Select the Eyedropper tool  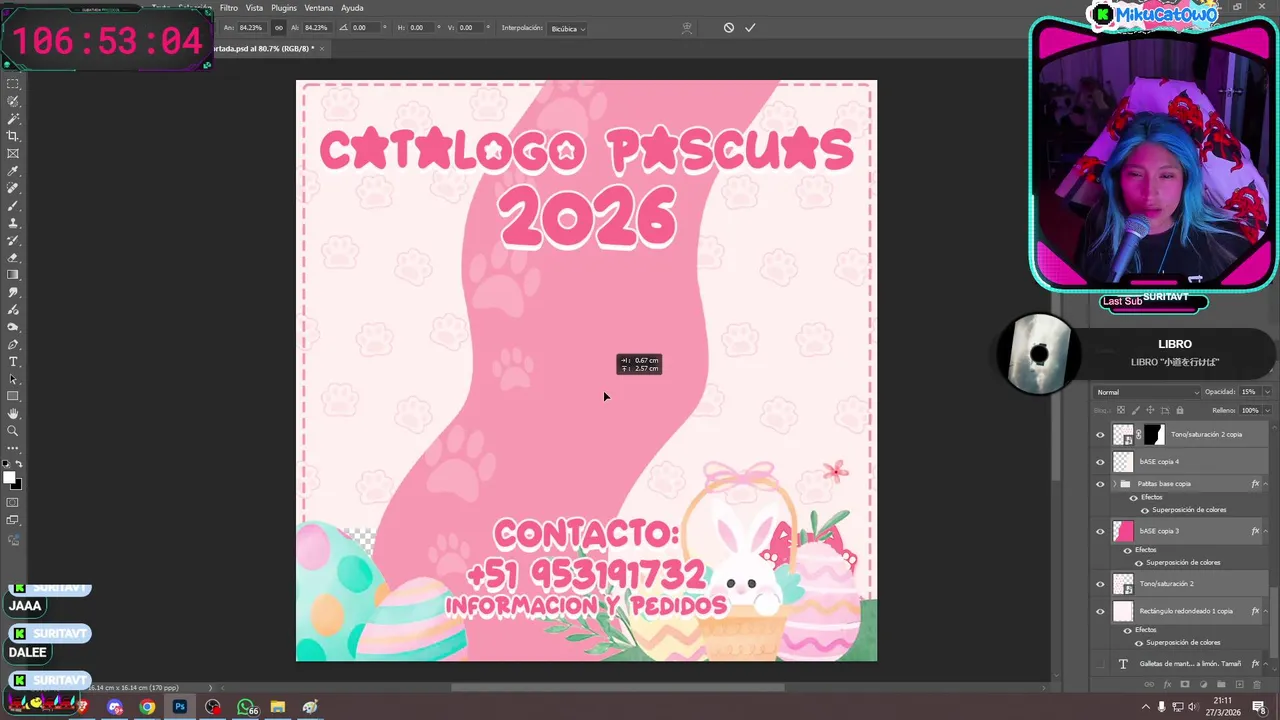pos(13,171)
